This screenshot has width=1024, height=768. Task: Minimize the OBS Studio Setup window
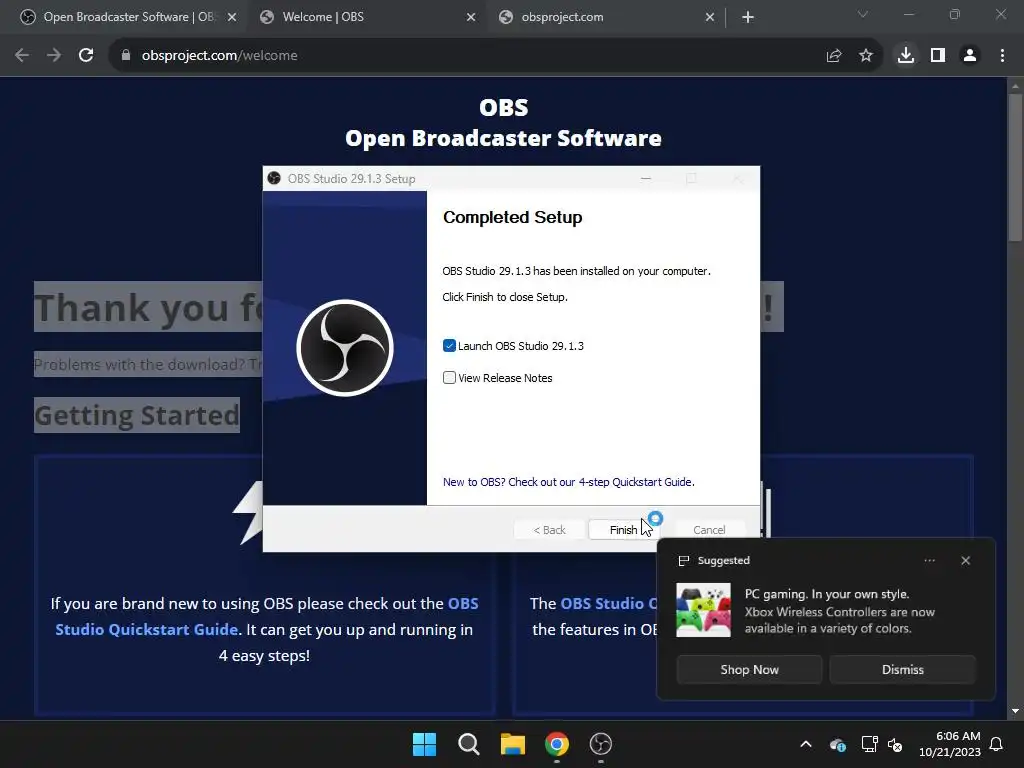tap(646, 178)
